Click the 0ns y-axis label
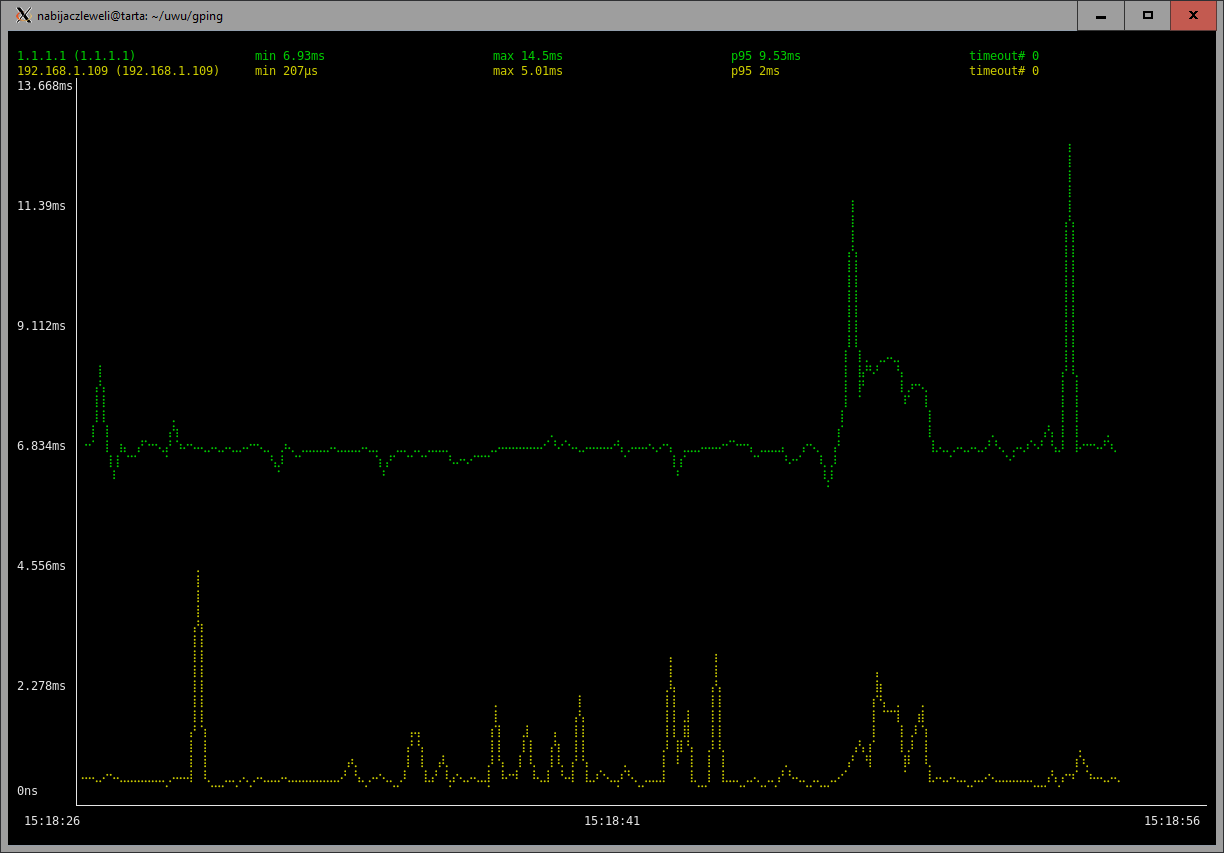 point(27,791)
